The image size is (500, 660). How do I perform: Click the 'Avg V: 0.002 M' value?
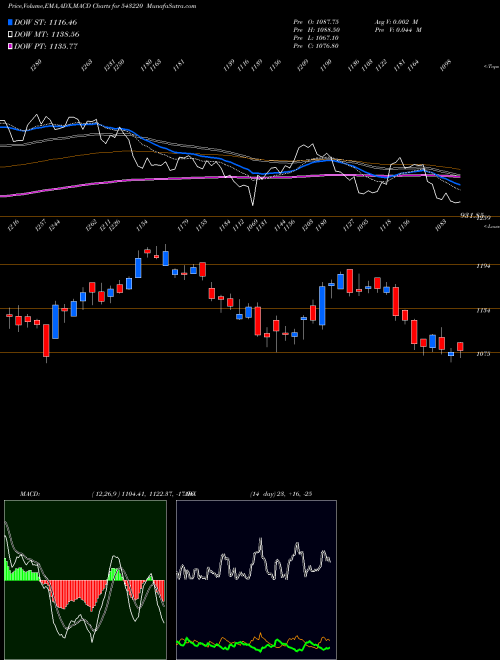click(x=396, y=21)
